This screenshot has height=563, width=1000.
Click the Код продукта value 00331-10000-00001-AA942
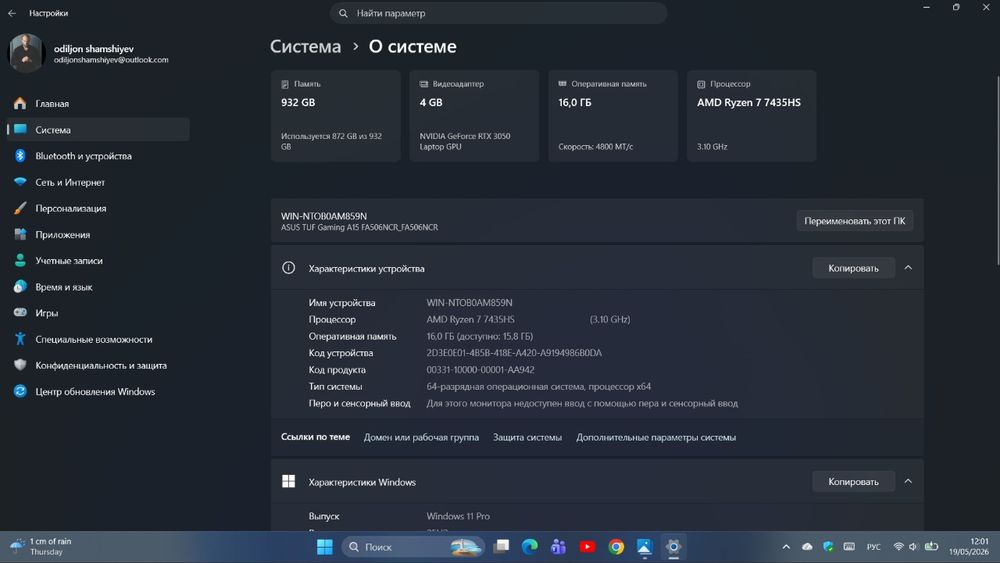(x=480, y=370)
